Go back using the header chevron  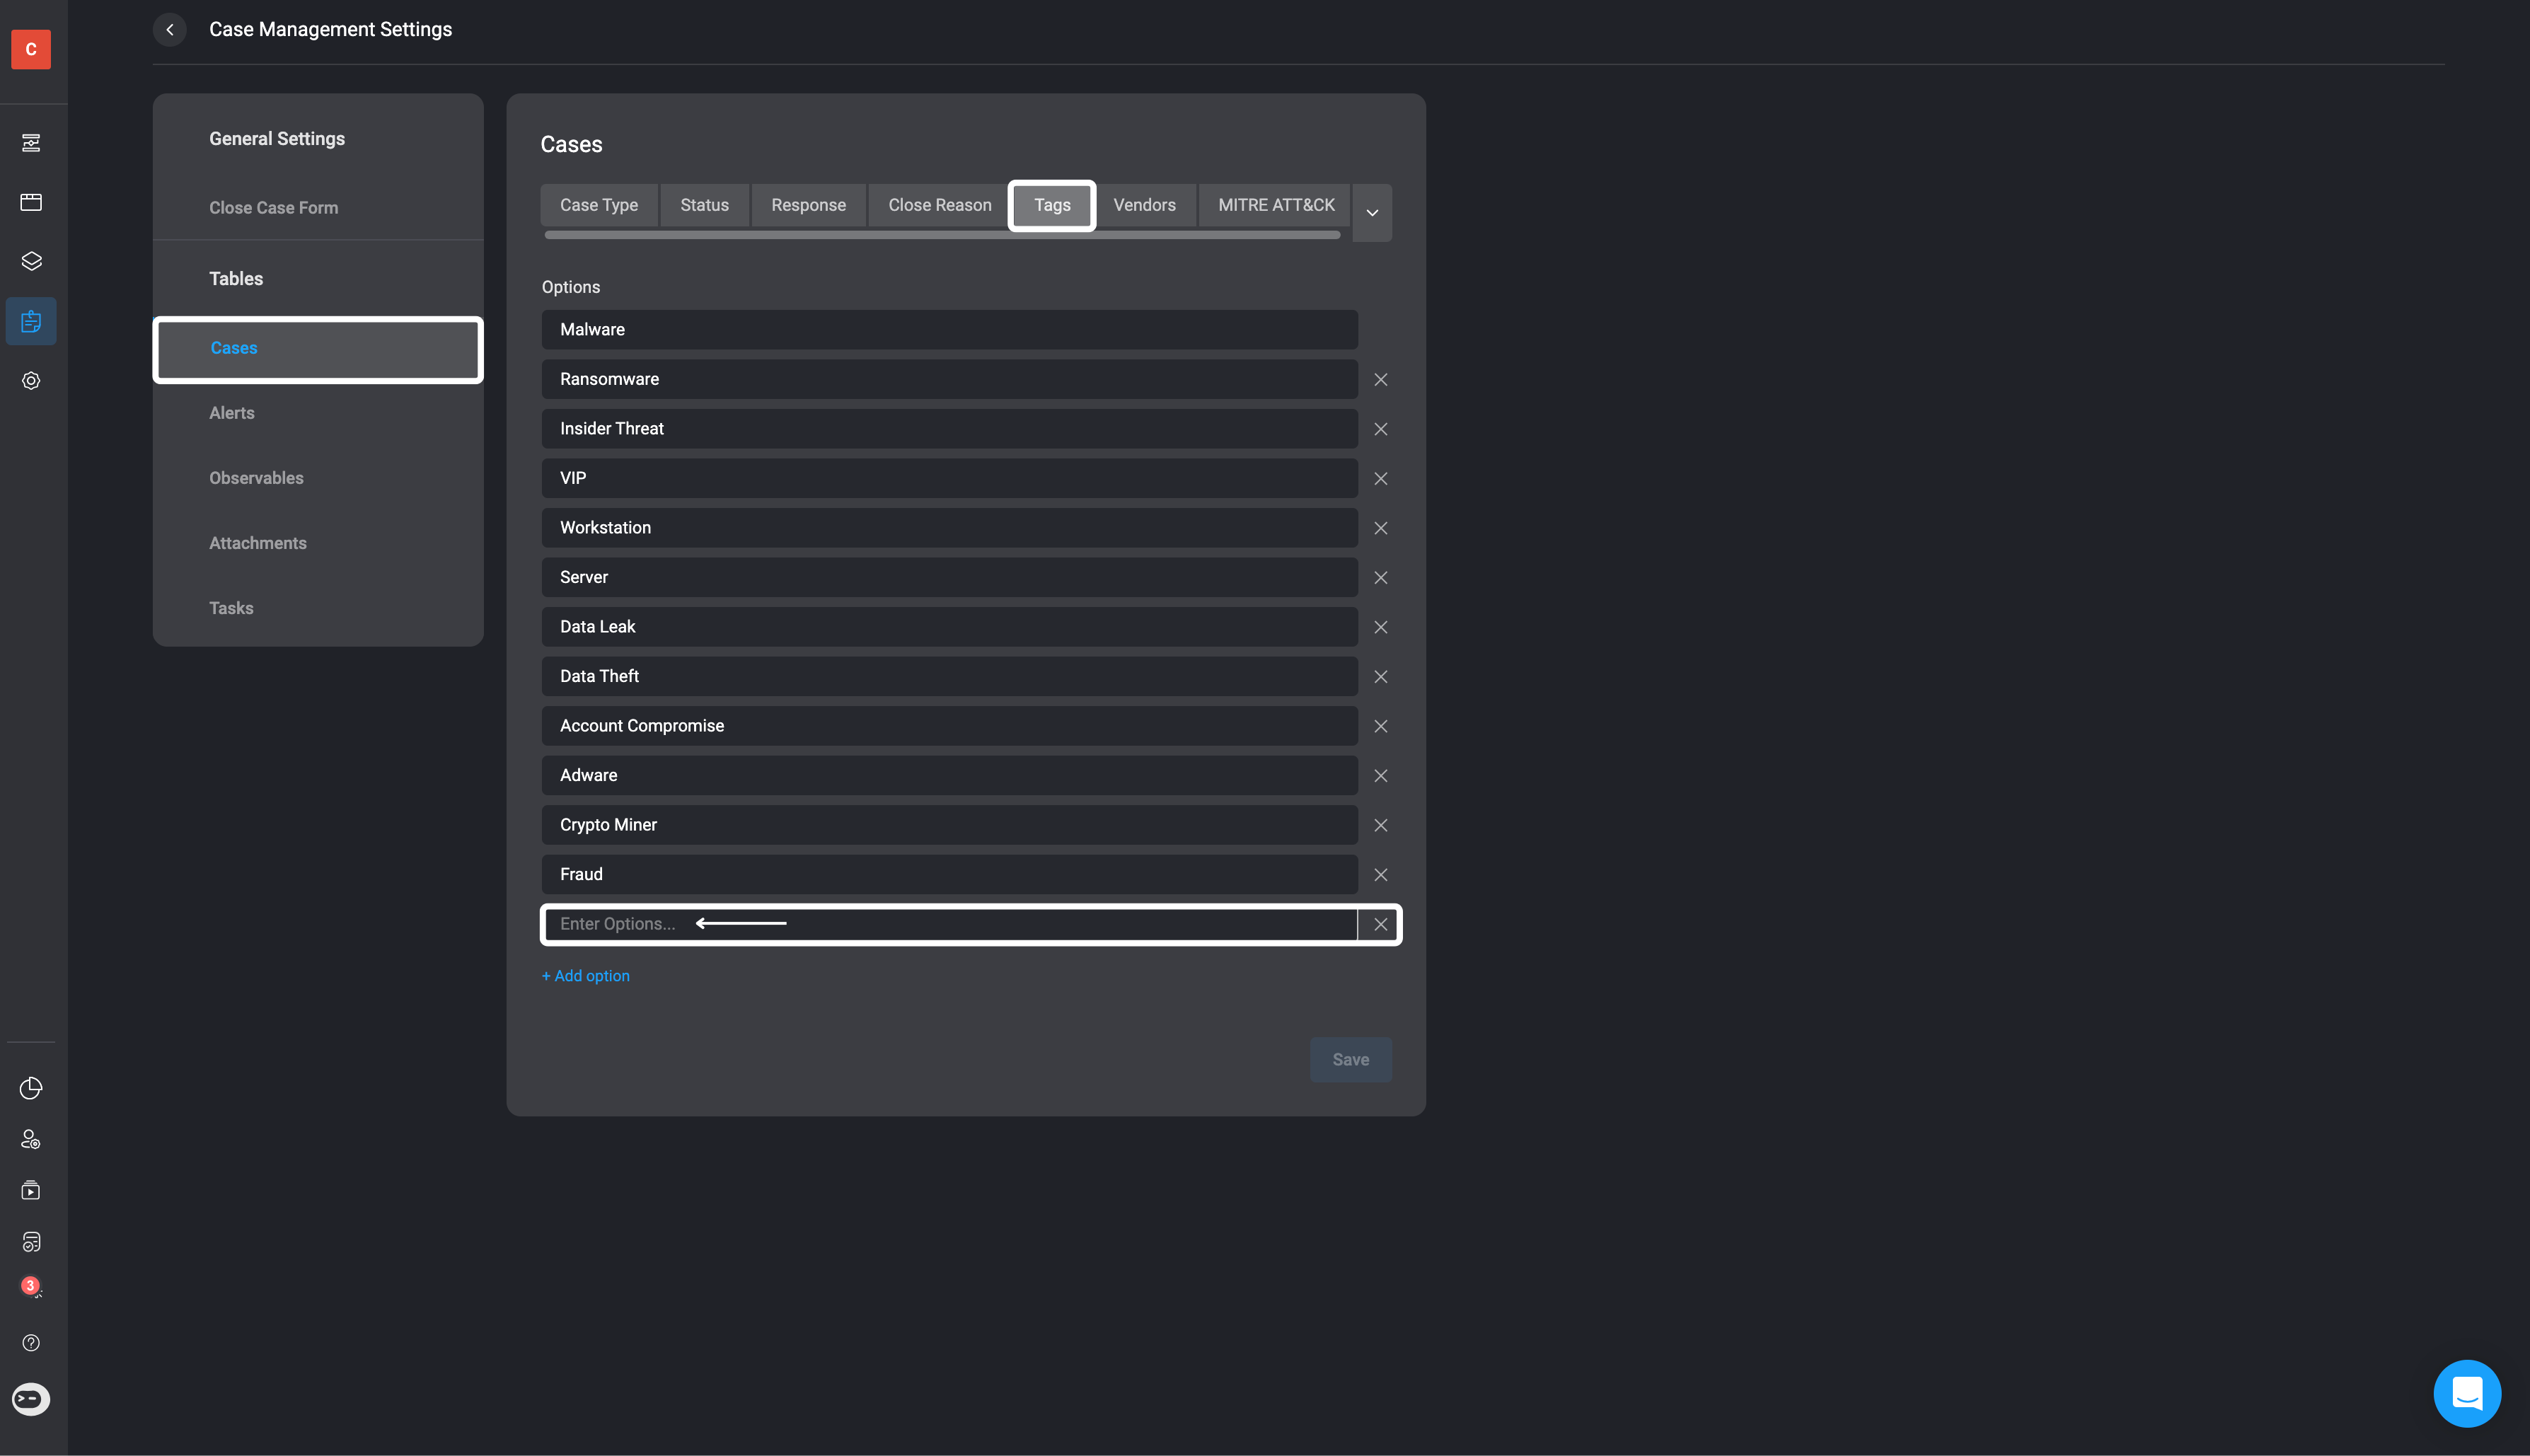click(x=170, y=30)
